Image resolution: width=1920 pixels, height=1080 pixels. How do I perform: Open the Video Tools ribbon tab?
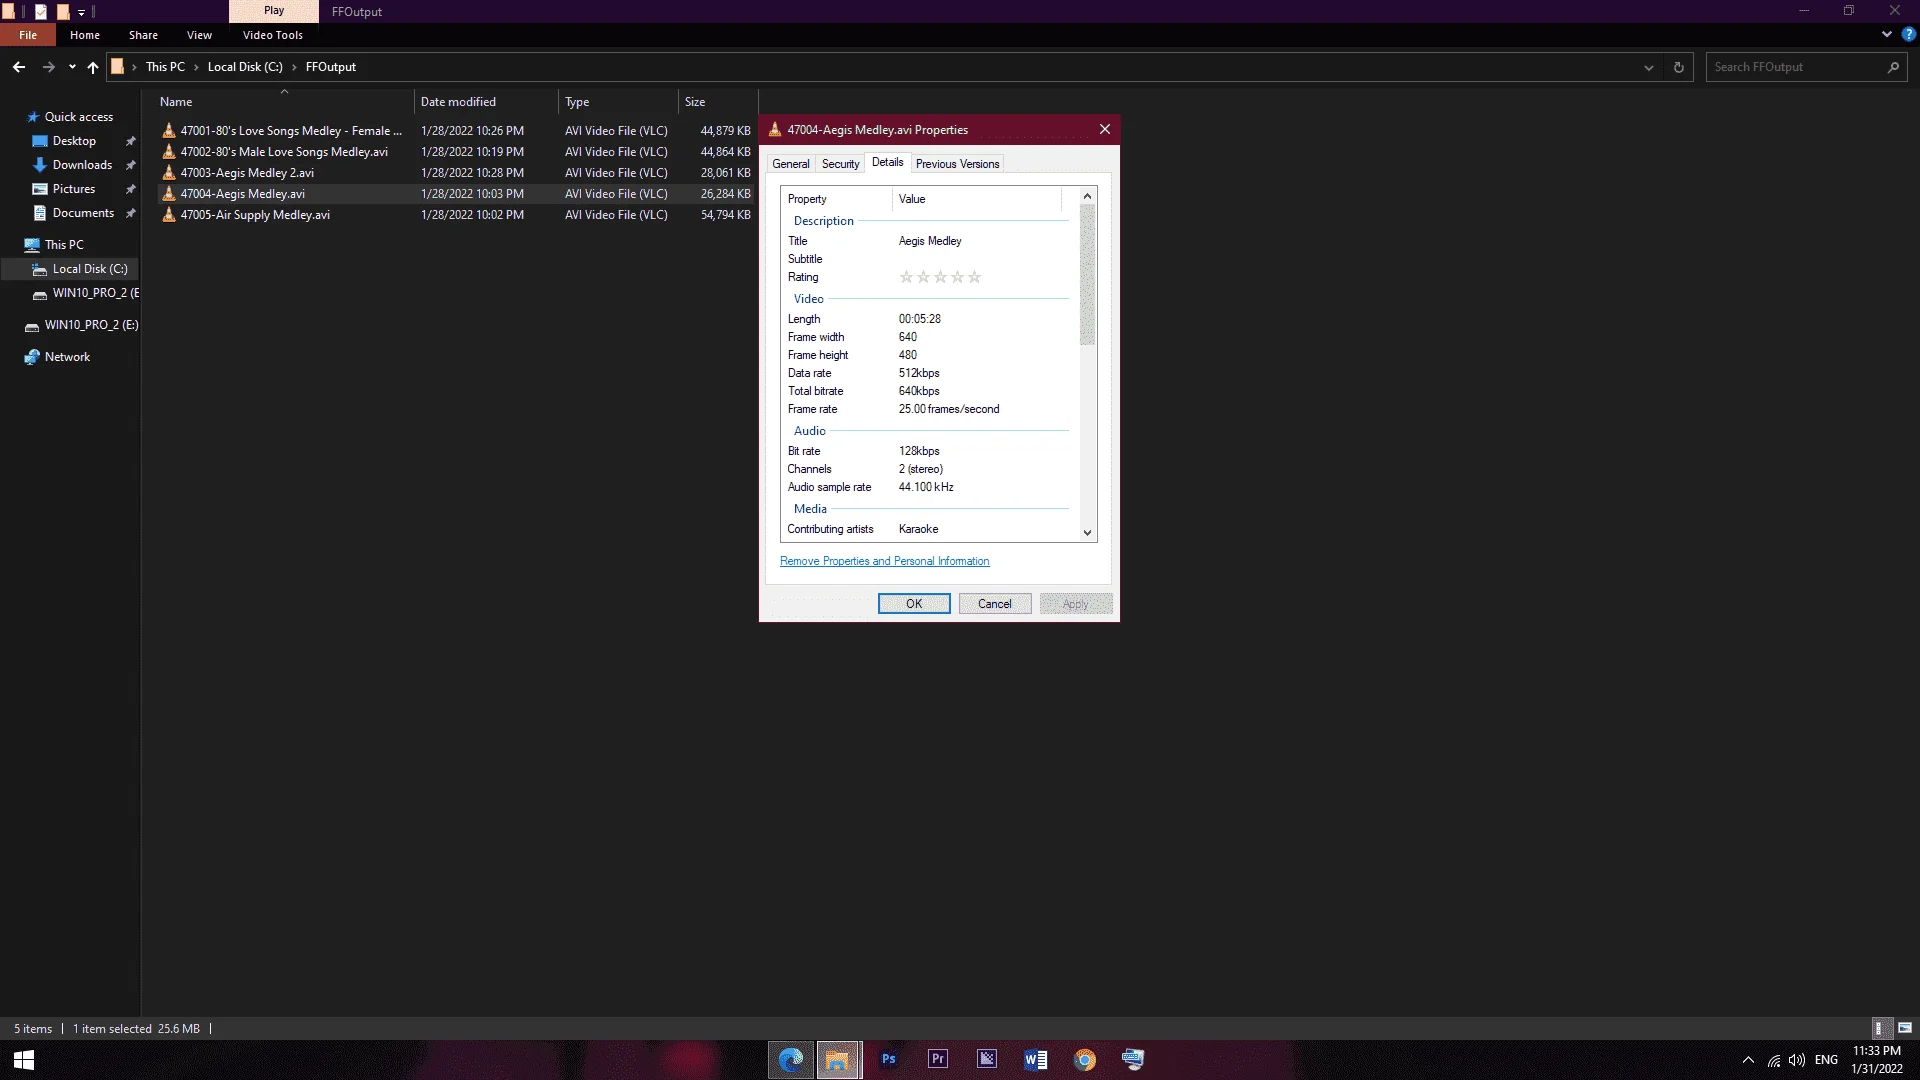[272, 35]
